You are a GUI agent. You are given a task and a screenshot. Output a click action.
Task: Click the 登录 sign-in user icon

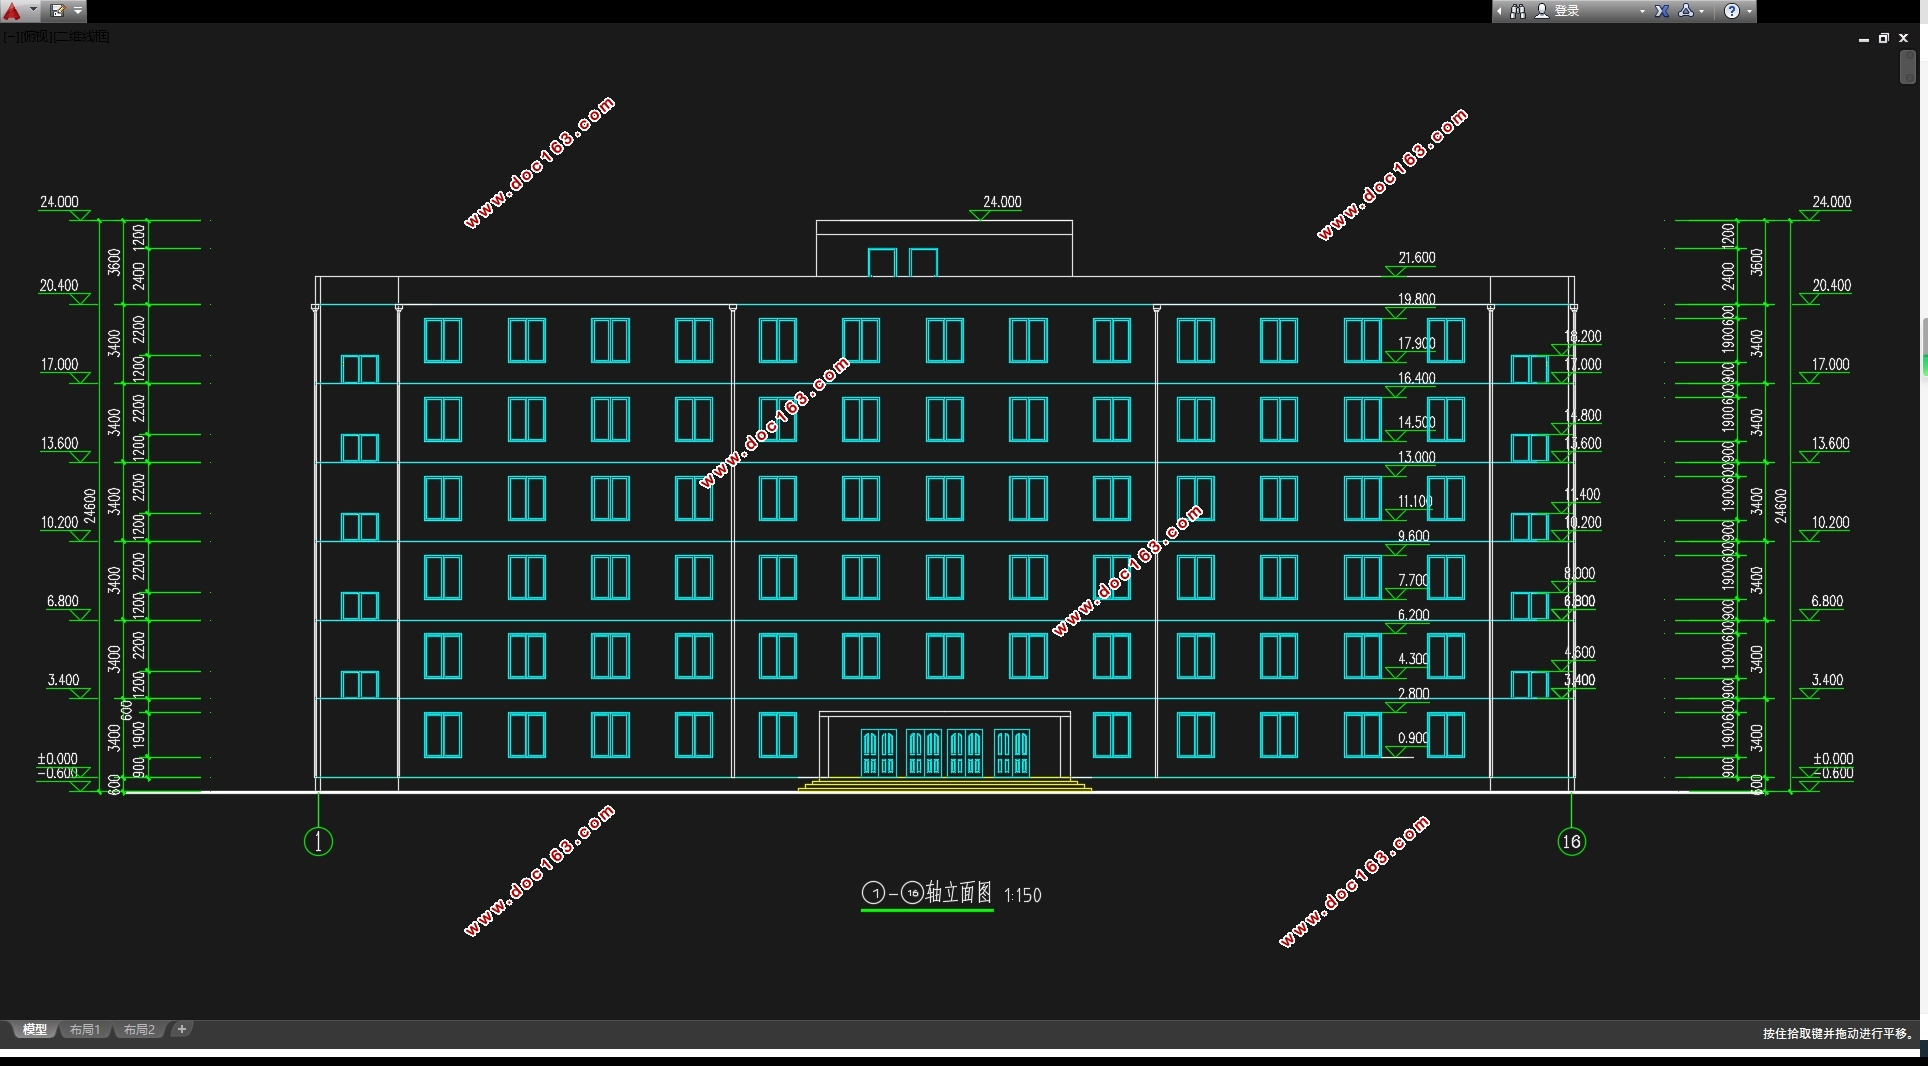click(x=1542, y=11)
